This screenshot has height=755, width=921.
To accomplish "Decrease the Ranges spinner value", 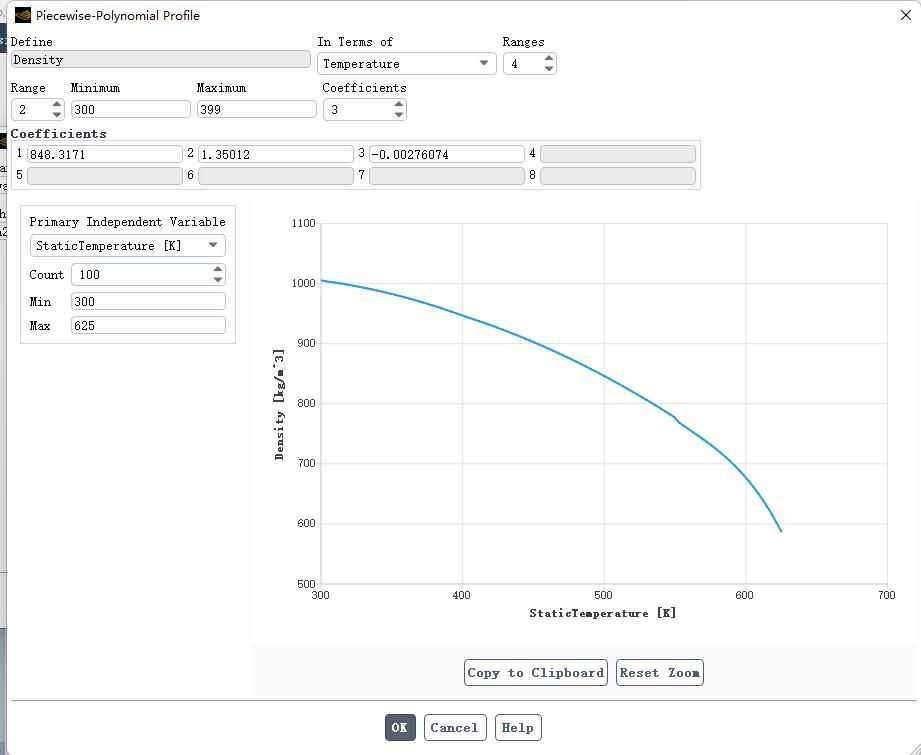I will click(549, 69).
